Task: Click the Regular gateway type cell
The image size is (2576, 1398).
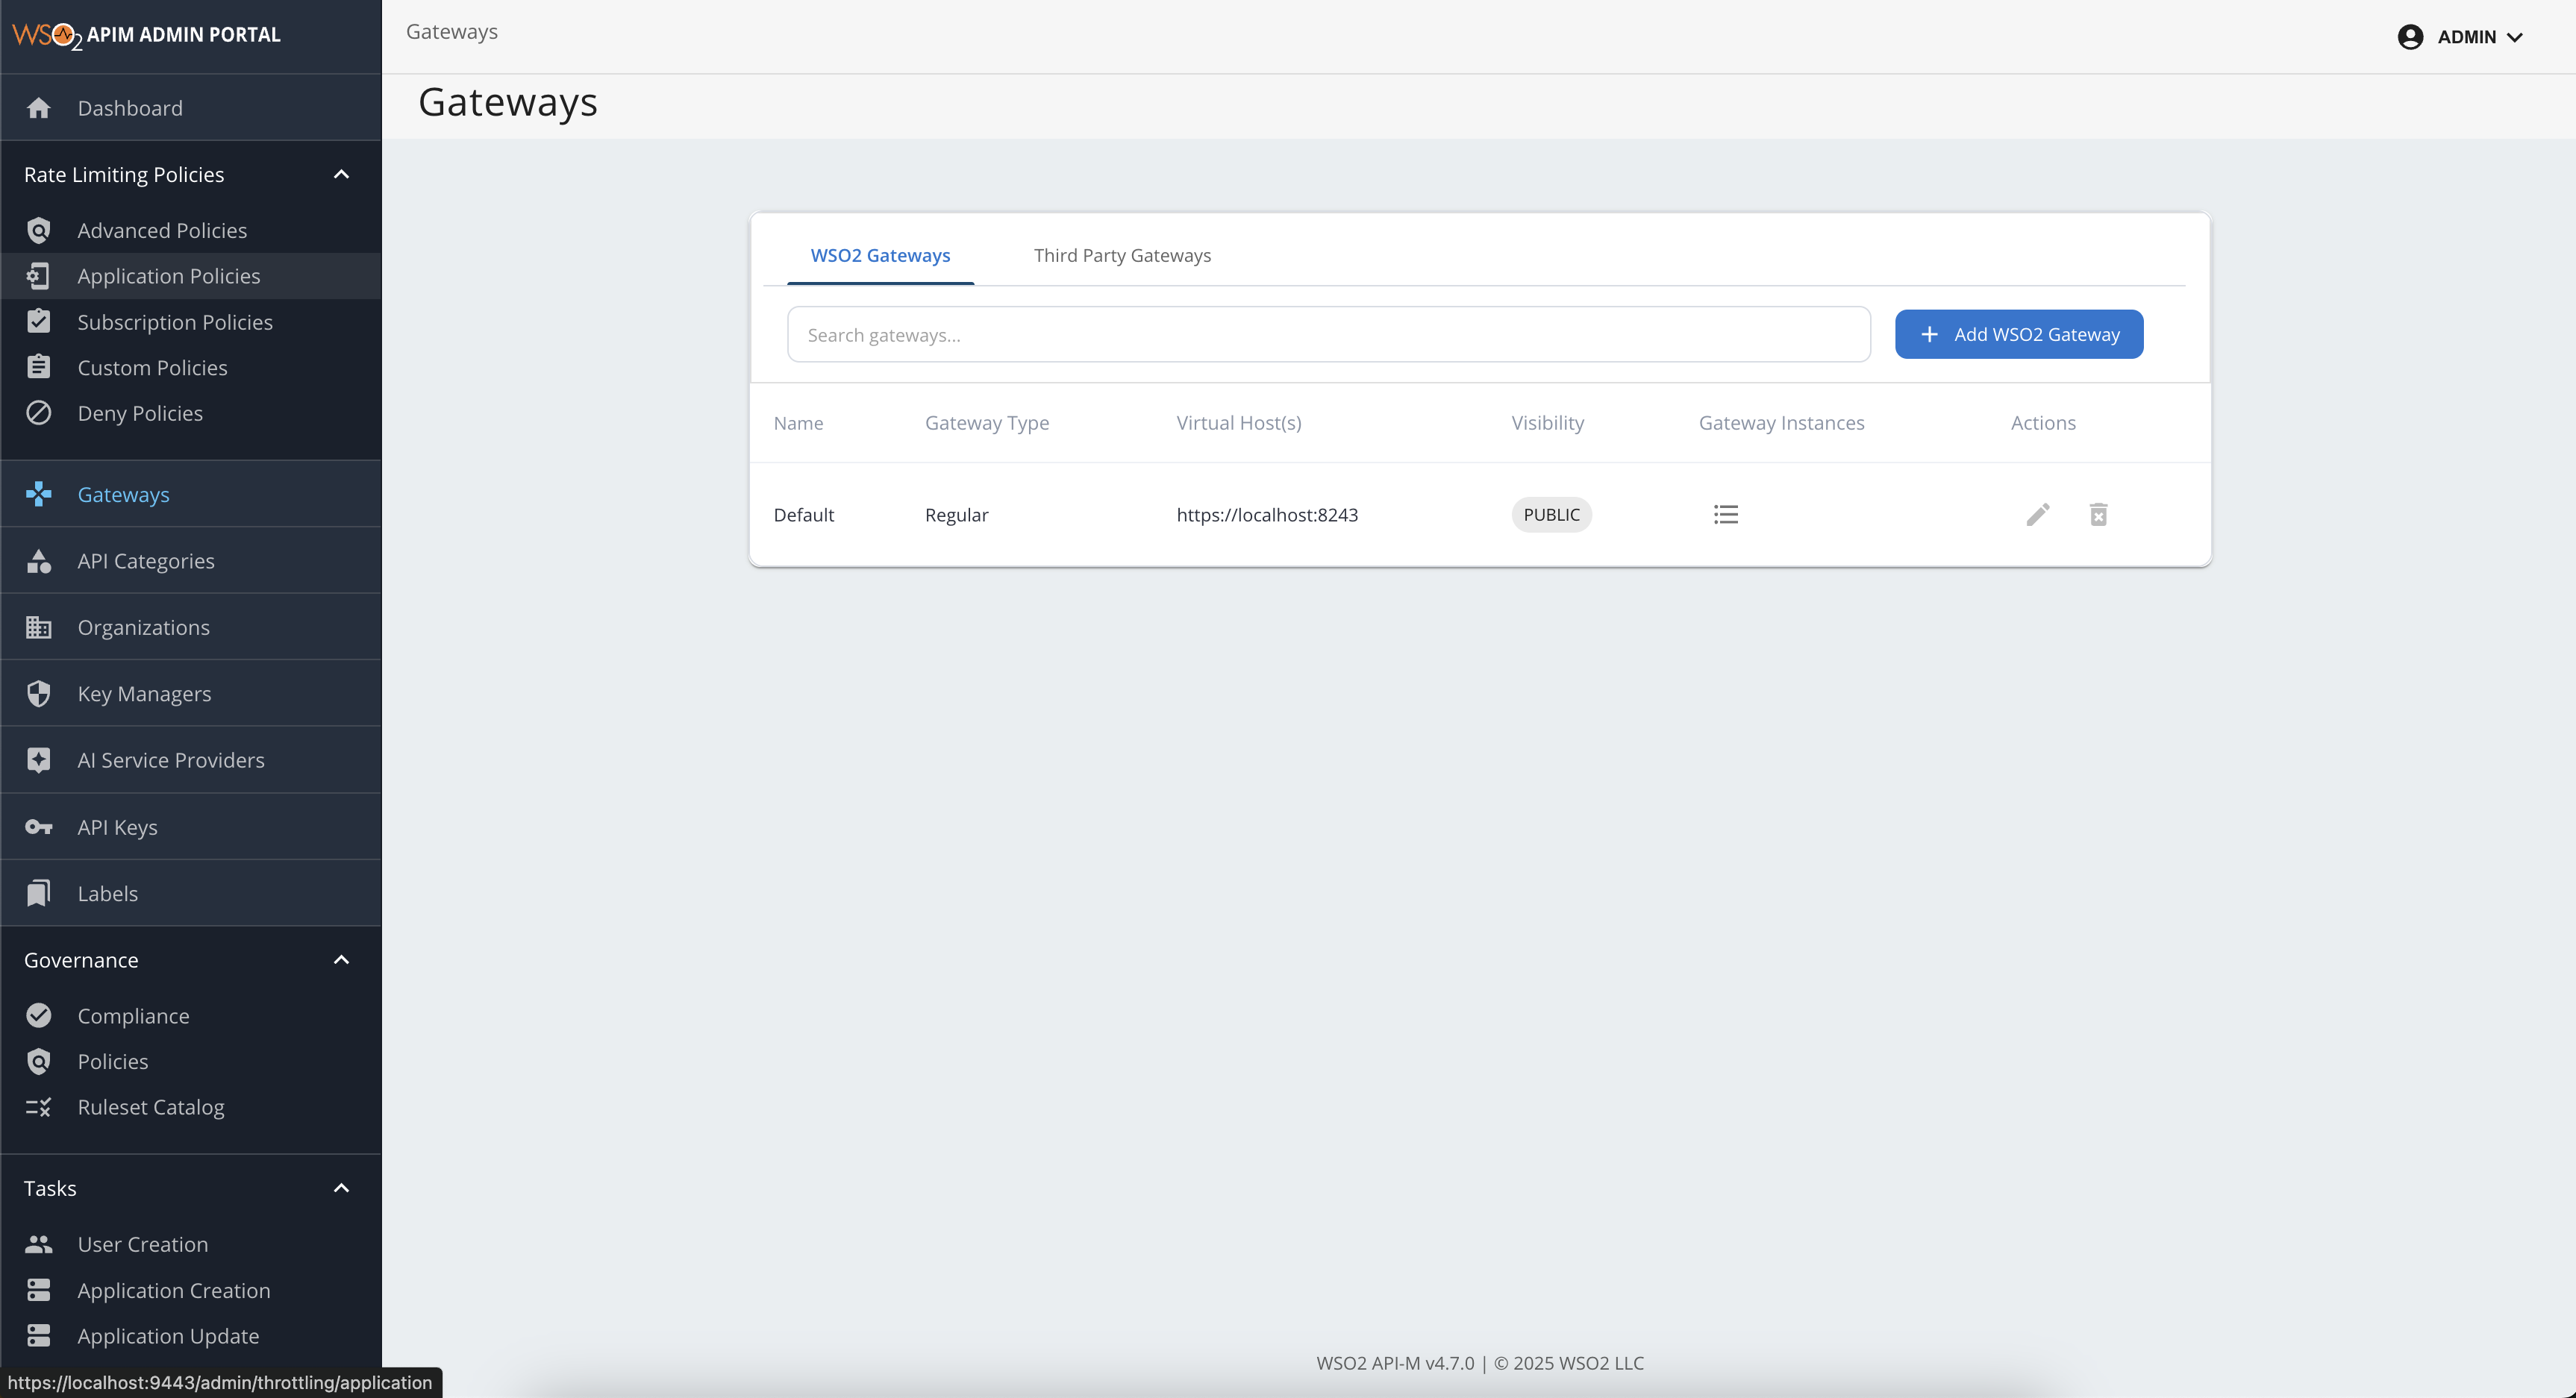Action: click(956, 515)
